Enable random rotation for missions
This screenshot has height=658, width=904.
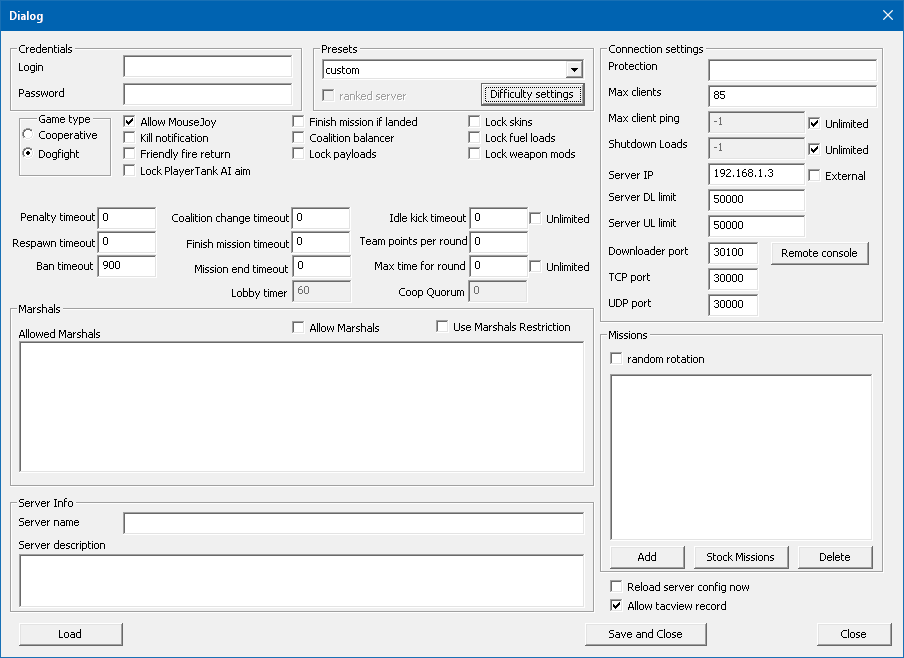pyautogui.click(x=617, y=359)
